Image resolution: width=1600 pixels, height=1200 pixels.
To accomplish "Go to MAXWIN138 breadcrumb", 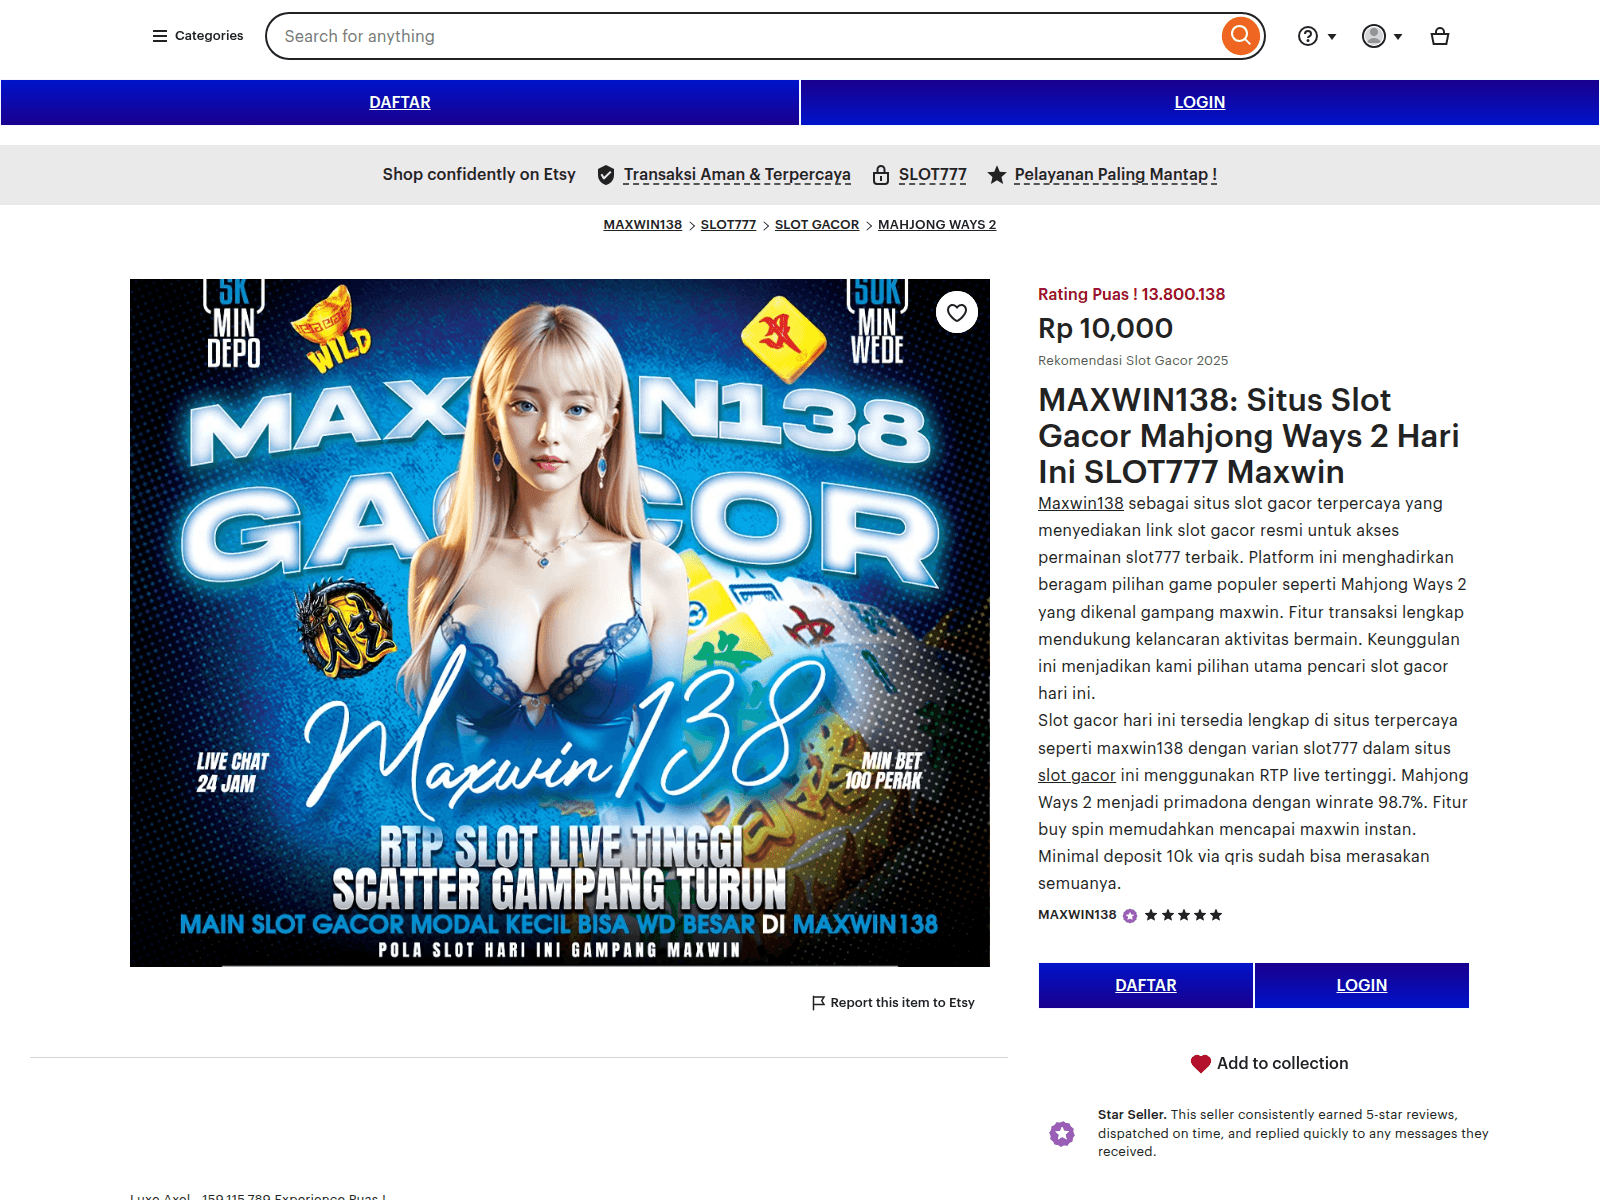I will pos(643,225).
